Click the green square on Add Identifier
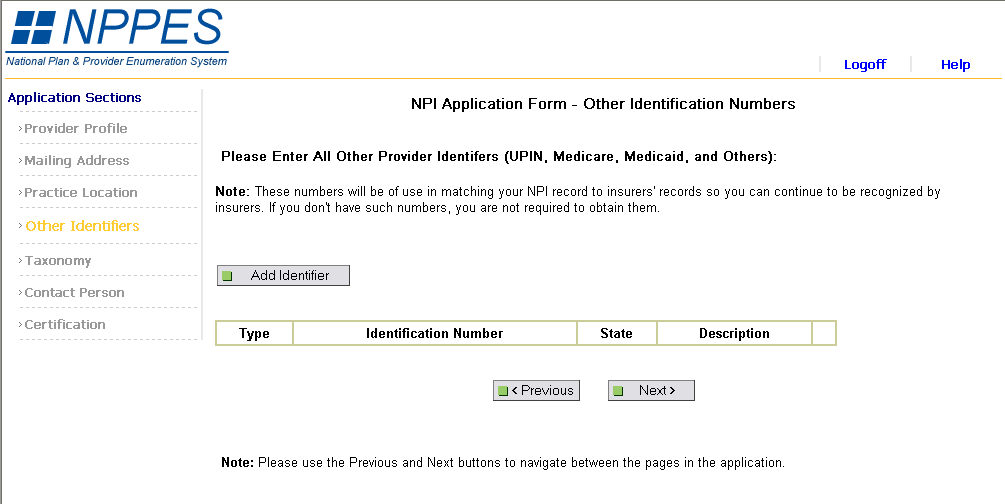Screen dimensions: 1005x504 [x=227, y=276]
